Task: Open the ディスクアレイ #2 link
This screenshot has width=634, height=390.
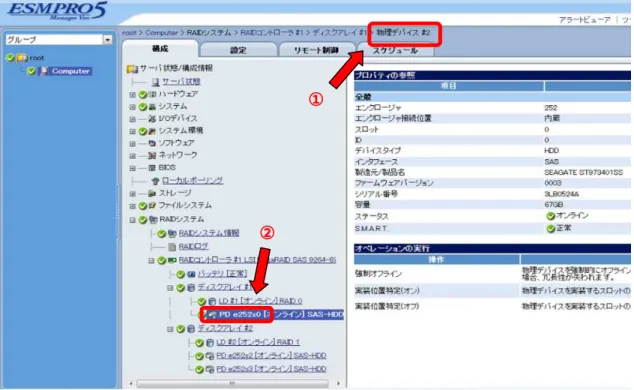Action: pyautogui.click(x=225, y=328)
